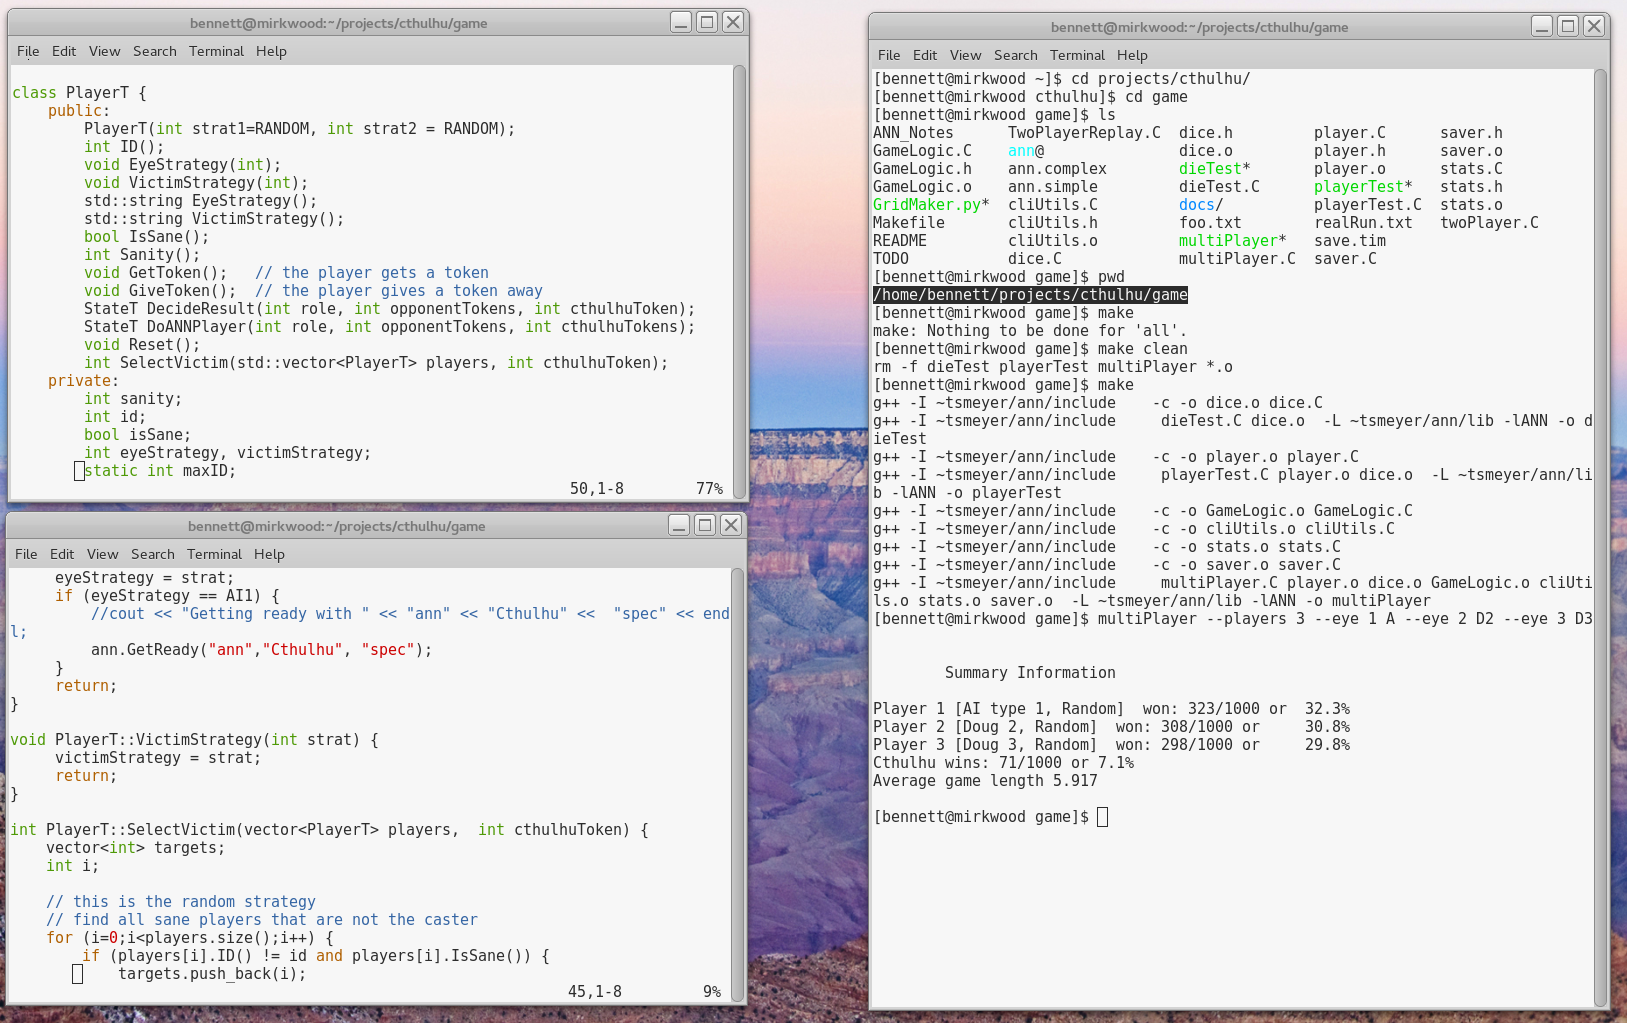Open View menu in the bottom-left terminal
Image resolution: width=1627 pixels, height=1023 pixels.
pyautogui.click(x=102, y=554)
